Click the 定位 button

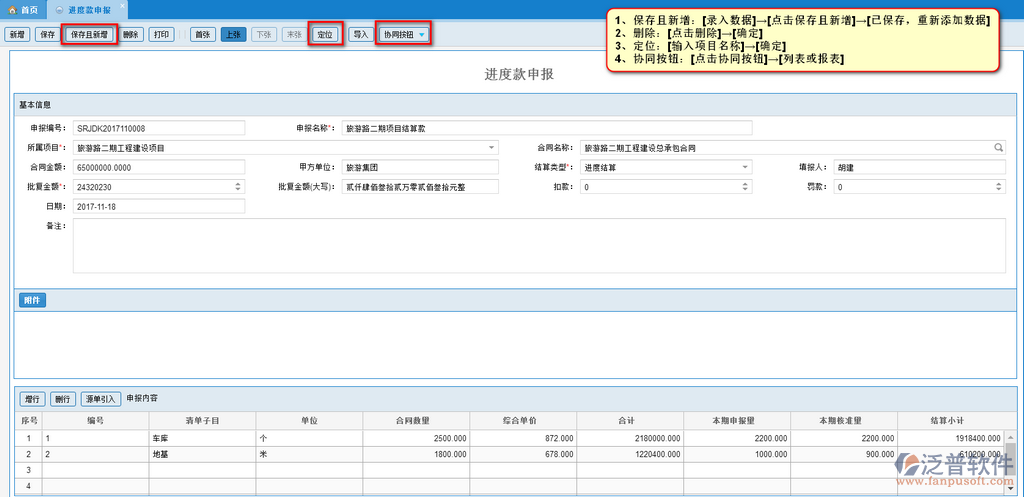coord(326,35)
